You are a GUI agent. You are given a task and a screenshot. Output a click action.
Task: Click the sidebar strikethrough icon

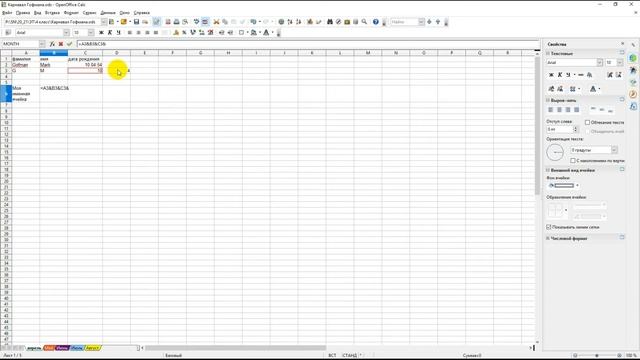pos(581,75)
